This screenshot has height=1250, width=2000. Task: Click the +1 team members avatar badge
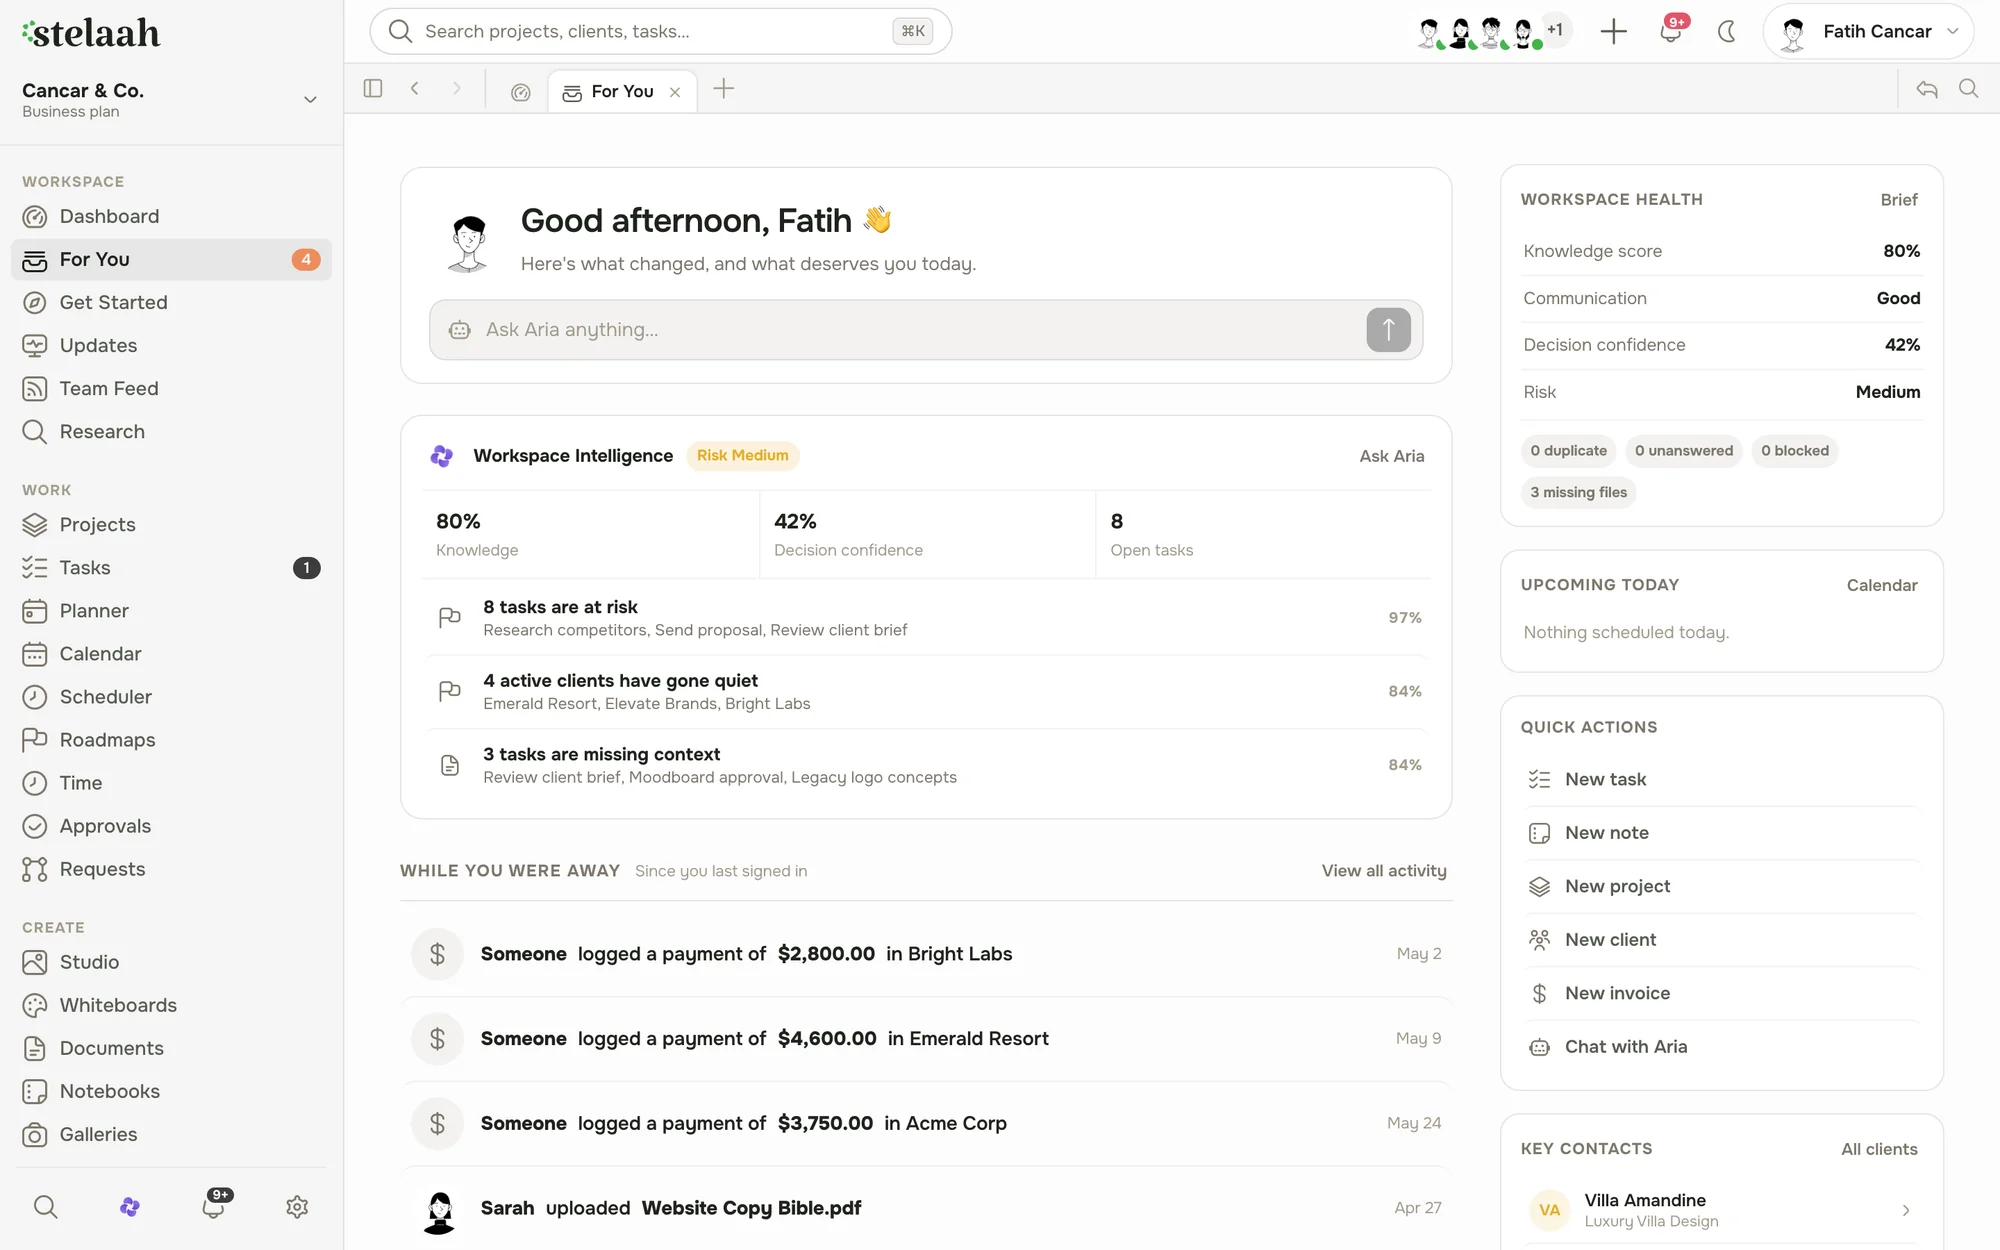point(1555,30)
